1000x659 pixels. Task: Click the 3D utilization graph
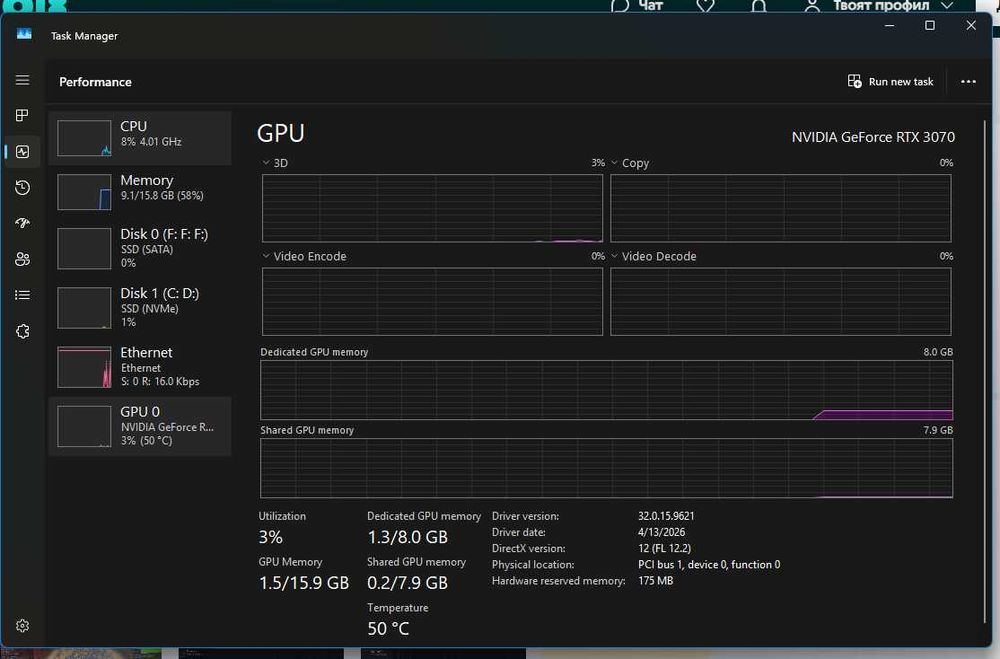coord(432,208)
